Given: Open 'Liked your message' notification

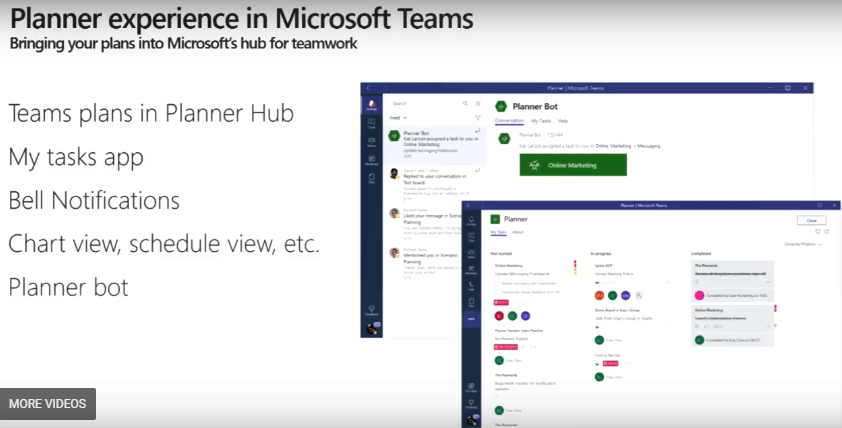Looking at the screenshot, I should tap(424, 222).
